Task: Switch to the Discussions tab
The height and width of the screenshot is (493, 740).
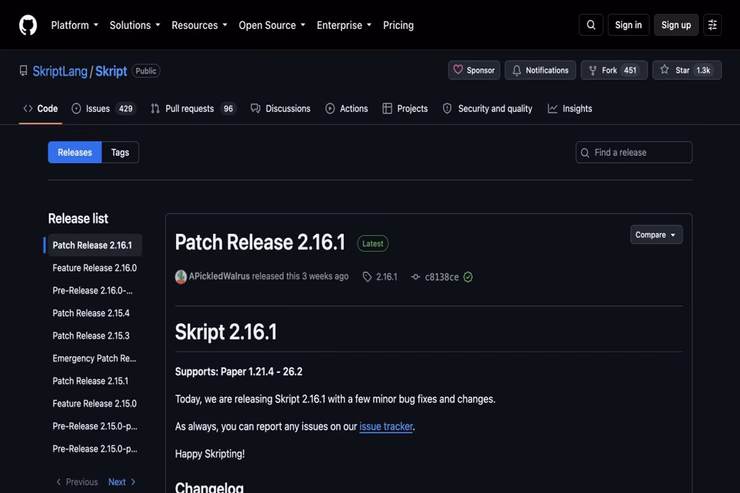Action: 280,109
